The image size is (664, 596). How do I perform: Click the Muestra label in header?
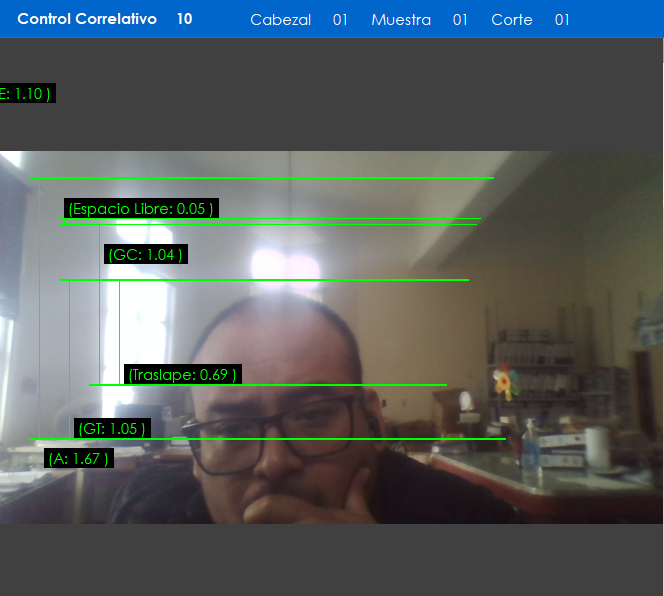tap(401, 20)
